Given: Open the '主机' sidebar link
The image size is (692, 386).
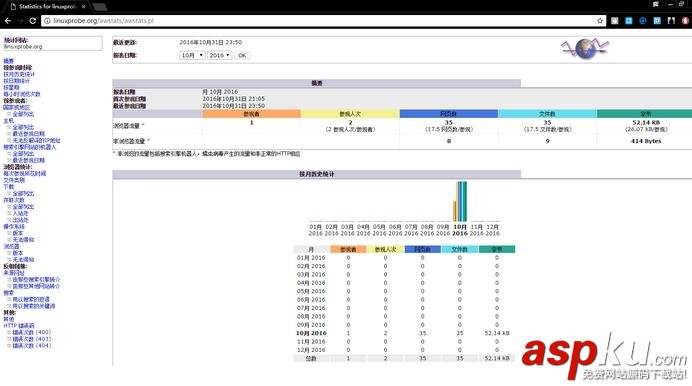Looking at the screenshot, I should (8, 120).
